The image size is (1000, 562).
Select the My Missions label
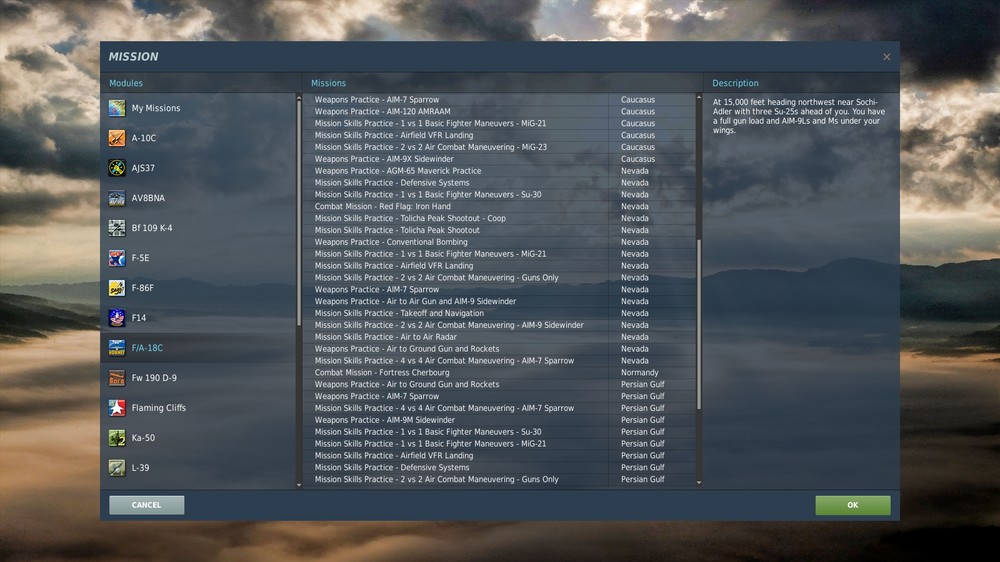pyautogui.click(x=156, y=108)
